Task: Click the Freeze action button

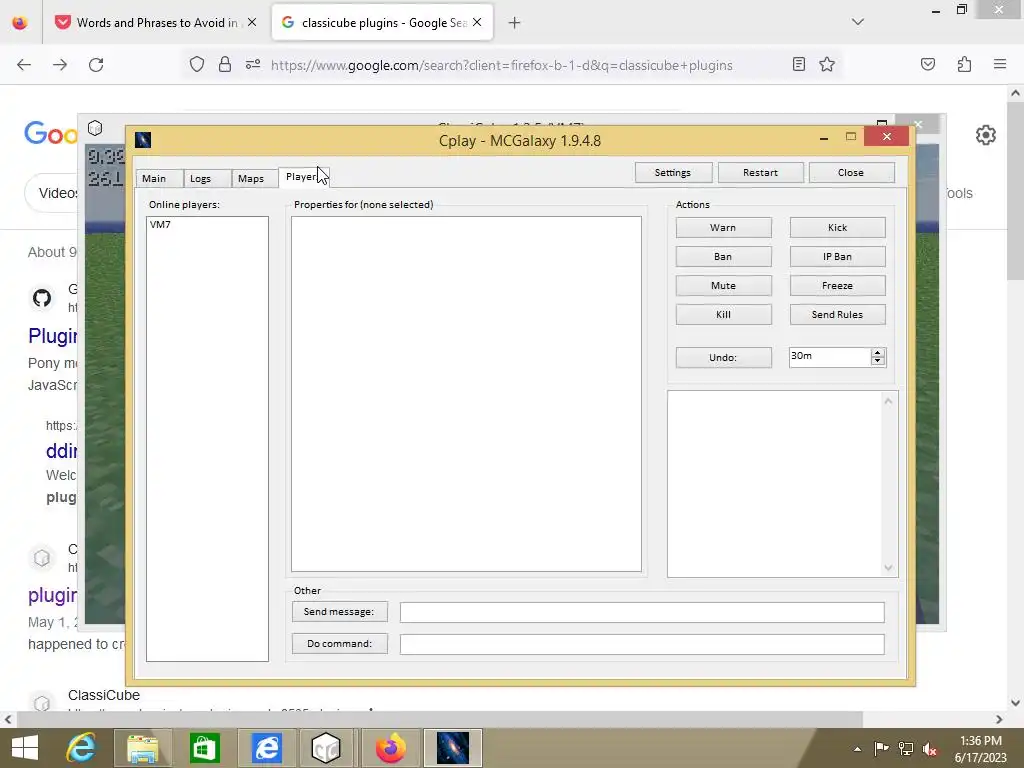Action: tap(837, 285)
